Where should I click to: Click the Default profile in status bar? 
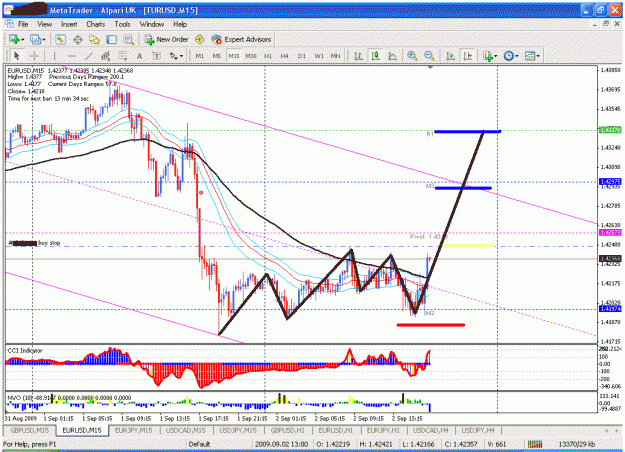[199, 444]
